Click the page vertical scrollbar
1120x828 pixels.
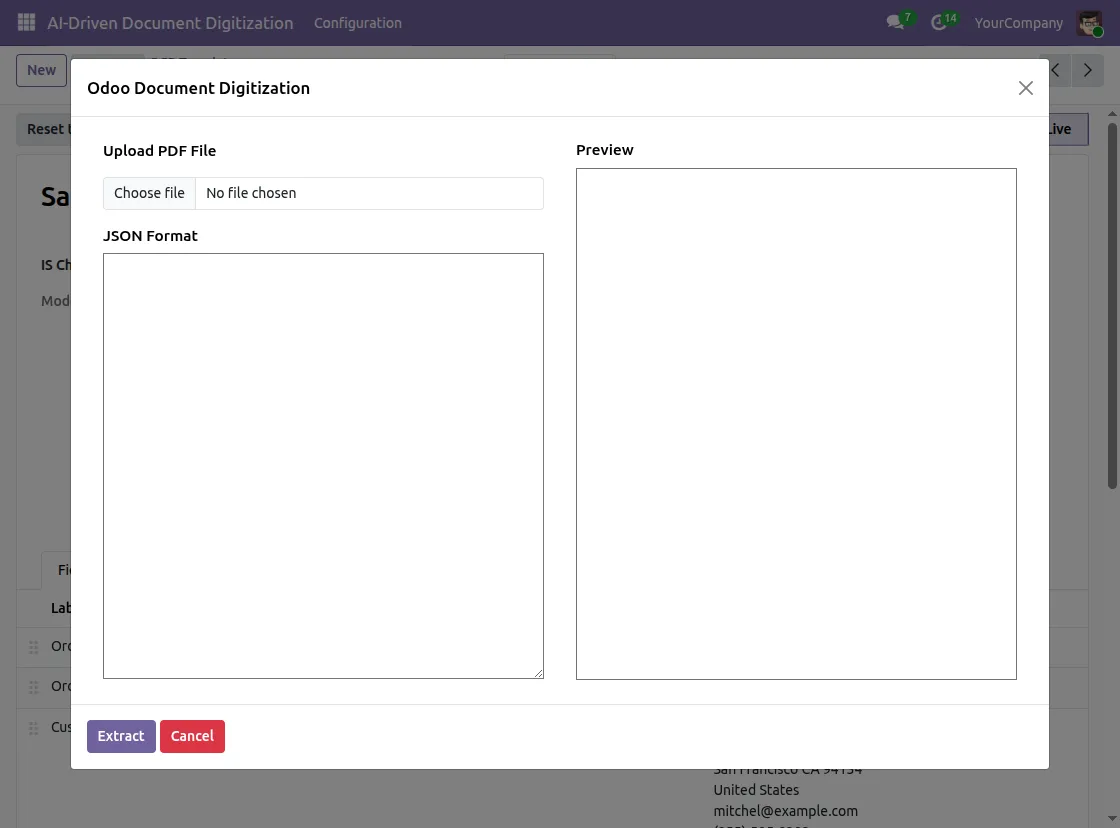pos(1112,306)
